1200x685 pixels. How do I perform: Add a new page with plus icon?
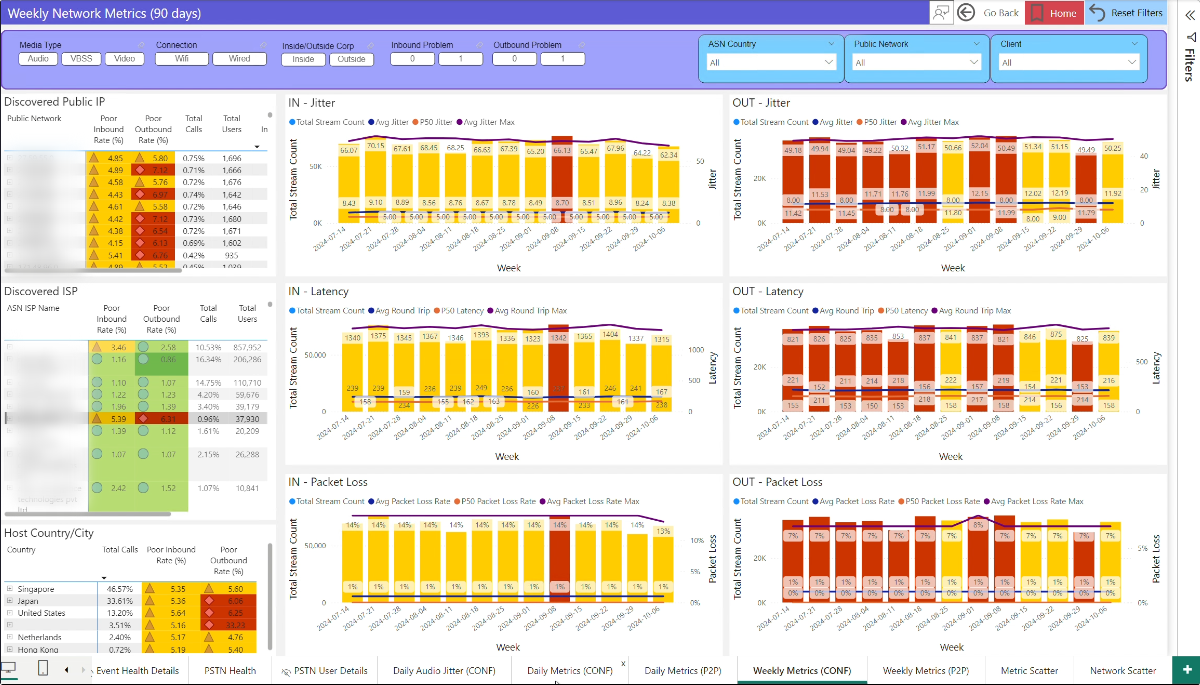pyautogui.click(x=1187, y=670)
